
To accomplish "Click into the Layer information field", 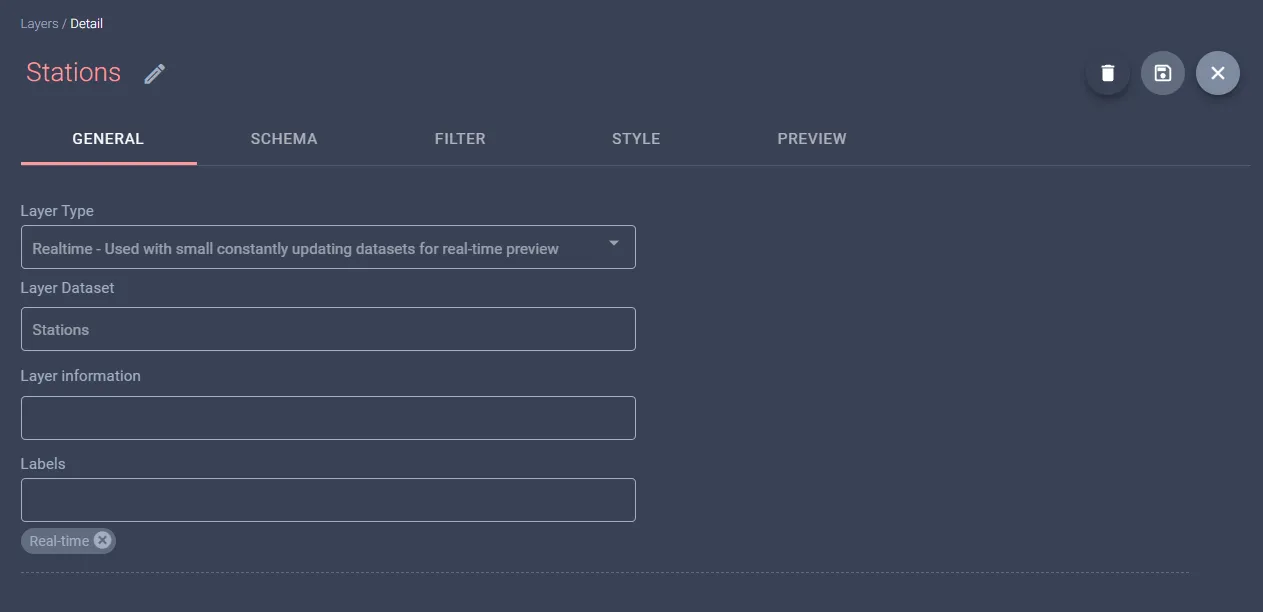I will [x=328, y=418].
